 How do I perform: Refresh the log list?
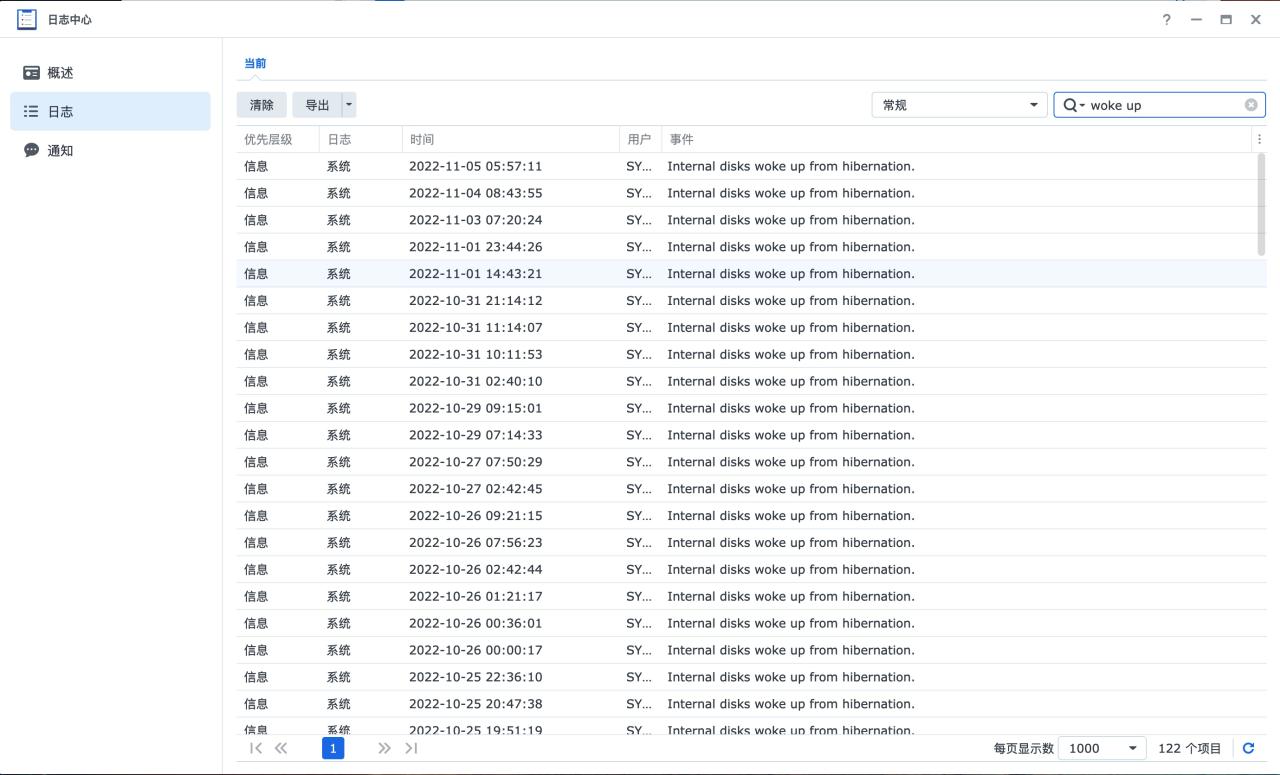(1248, 748)
